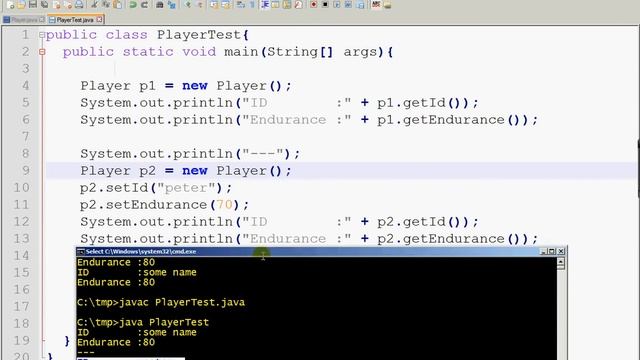Click the Paste toolbar icon
The image size is (640, 360).
[x=118, y=4]
